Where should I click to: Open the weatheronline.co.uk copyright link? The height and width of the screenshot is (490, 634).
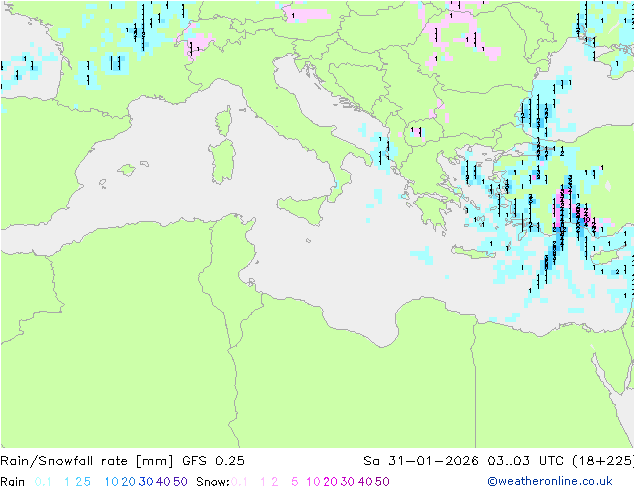coord(550,482)
